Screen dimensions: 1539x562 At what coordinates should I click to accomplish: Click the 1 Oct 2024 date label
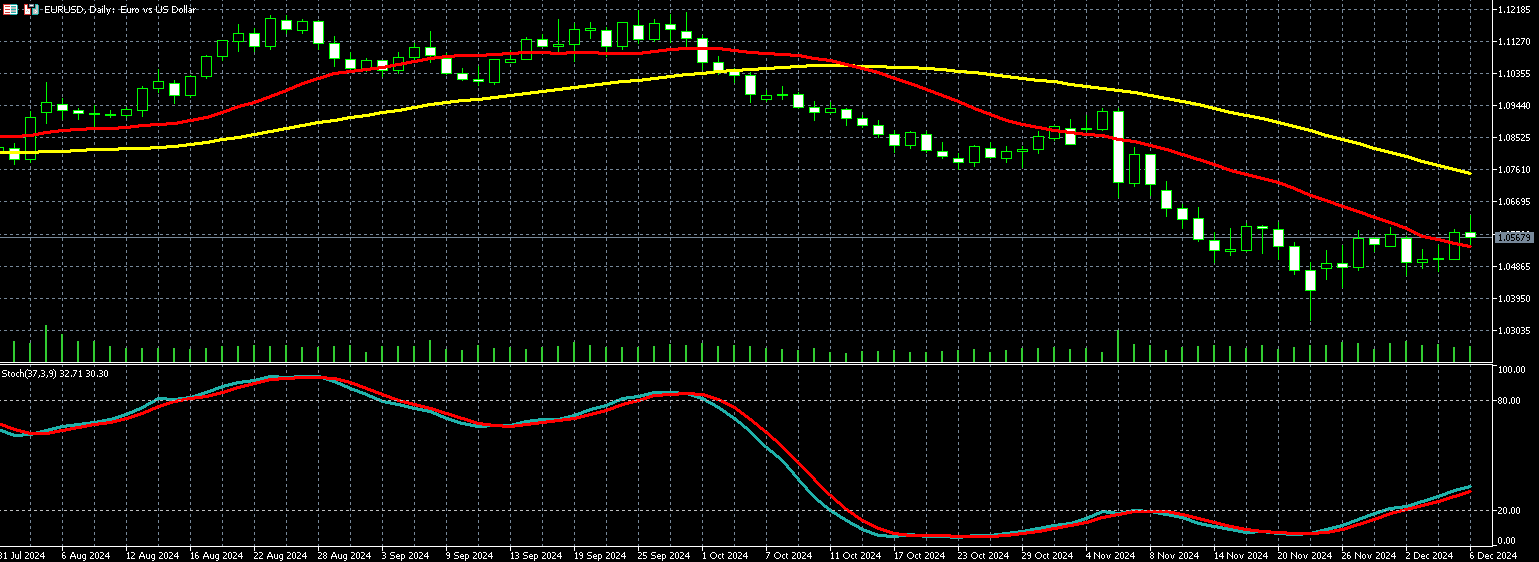coord(724,554)
